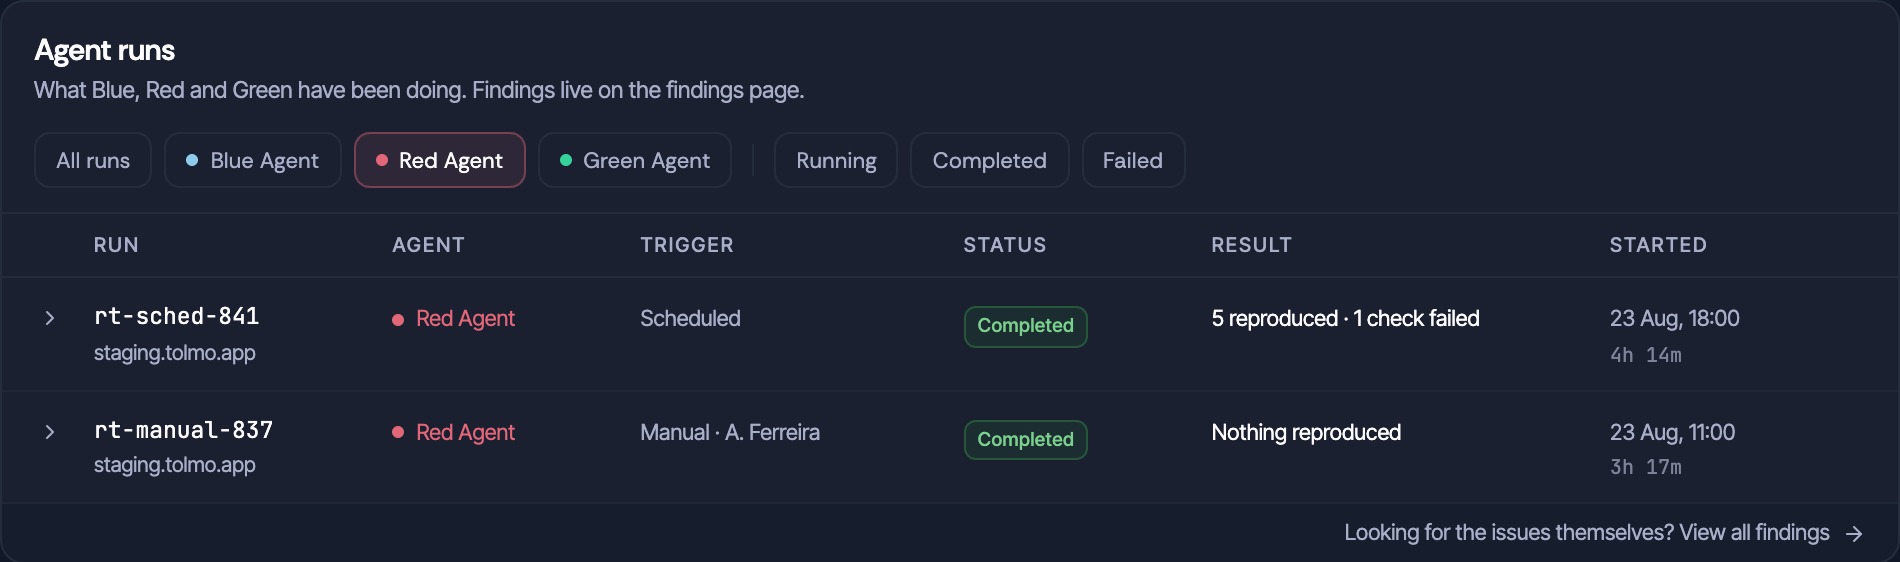Open run rt-manual-837
The image size is (1900, 562).
click(184, 430)
